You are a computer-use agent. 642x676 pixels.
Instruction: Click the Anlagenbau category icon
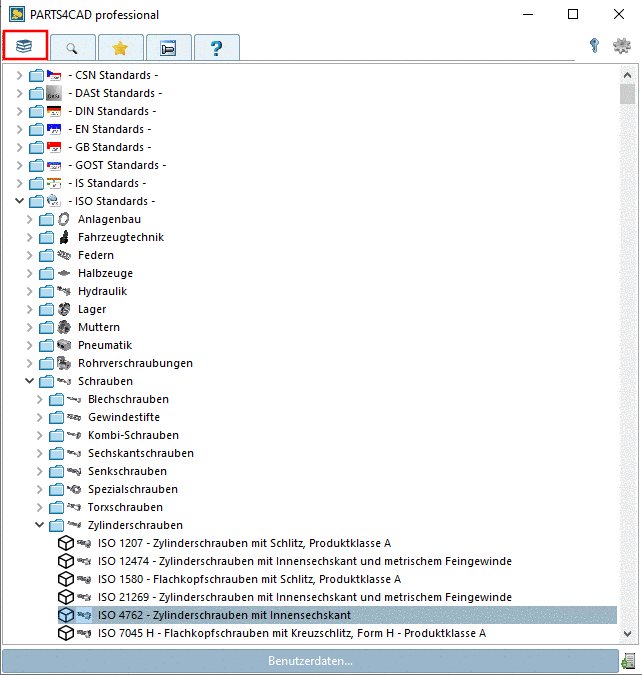click(x=64, y=219)
